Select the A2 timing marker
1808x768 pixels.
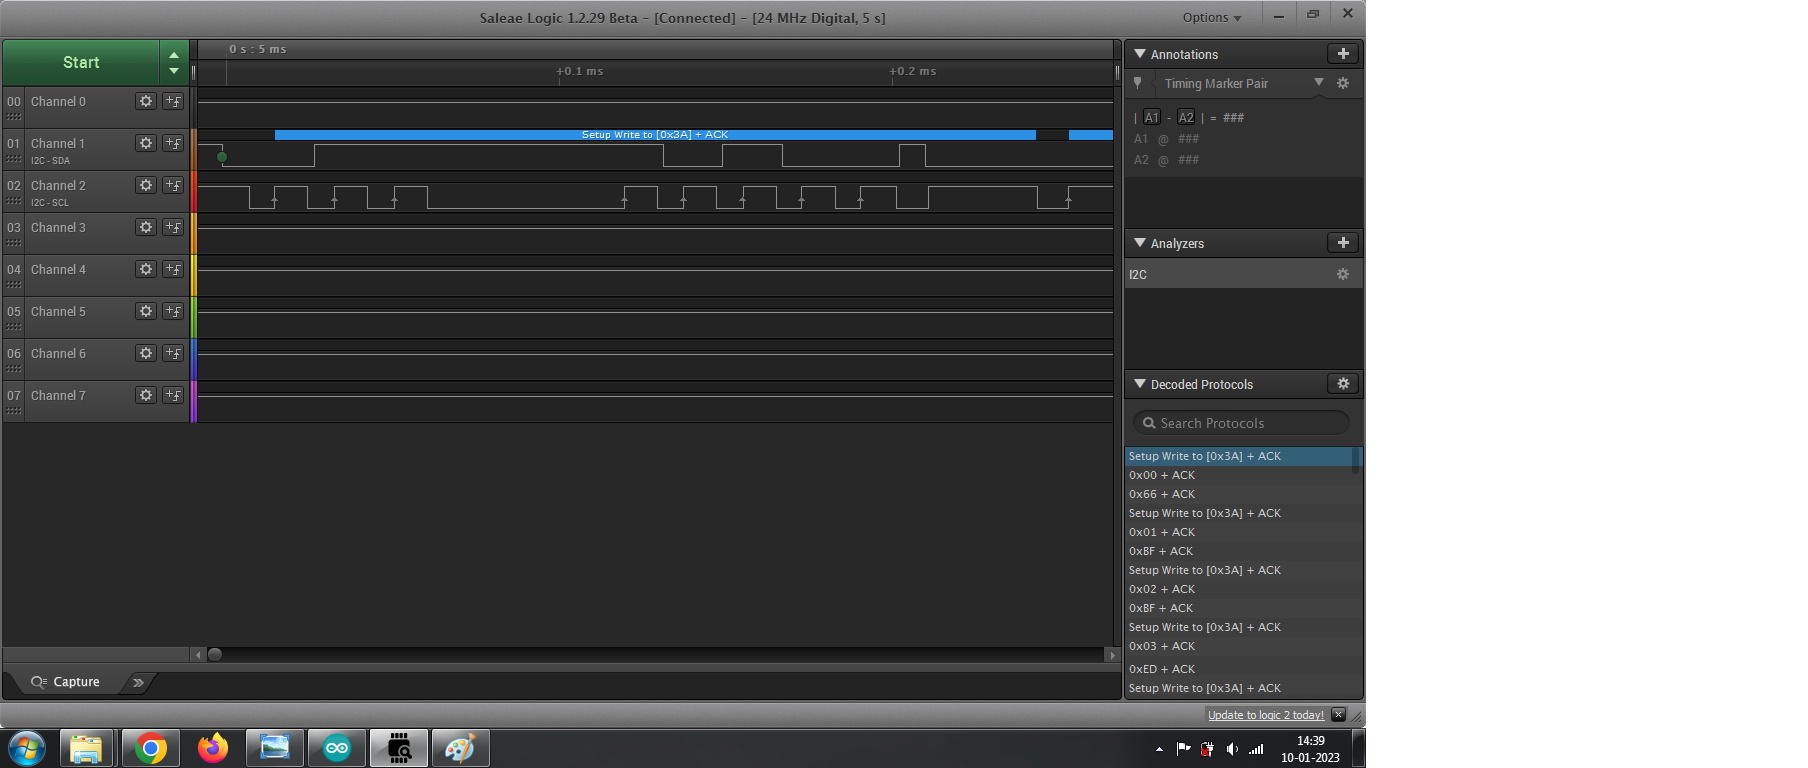tap(1186, 118)
